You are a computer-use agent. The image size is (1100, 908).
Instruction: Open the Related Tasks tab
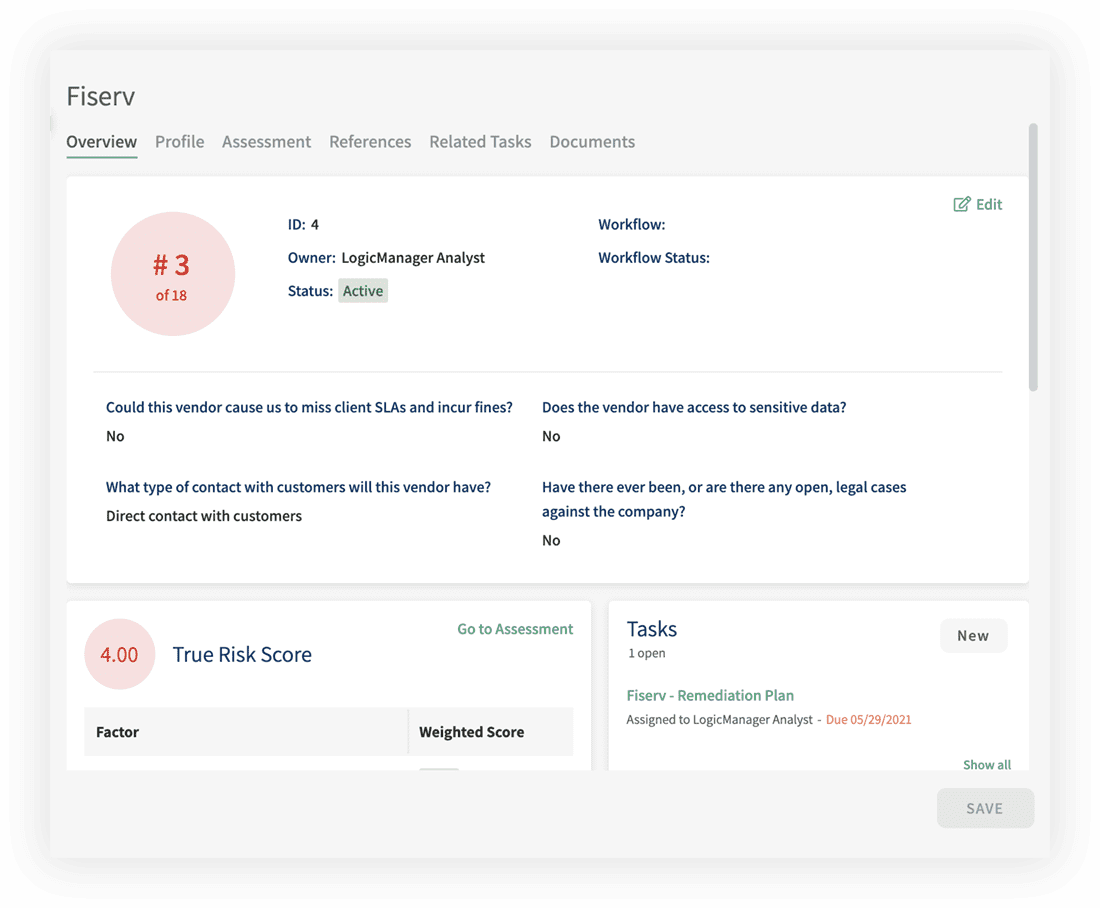coord(480,141)
